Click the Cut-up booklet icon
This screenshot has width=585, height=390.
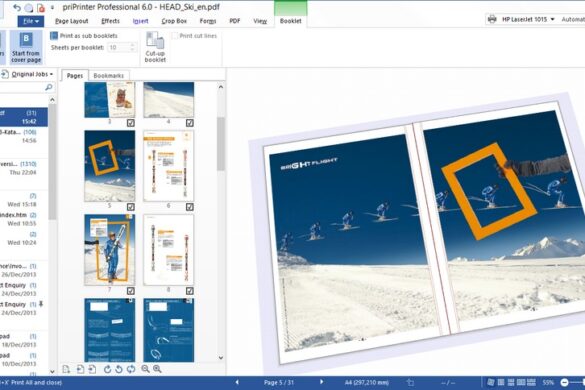155,41
